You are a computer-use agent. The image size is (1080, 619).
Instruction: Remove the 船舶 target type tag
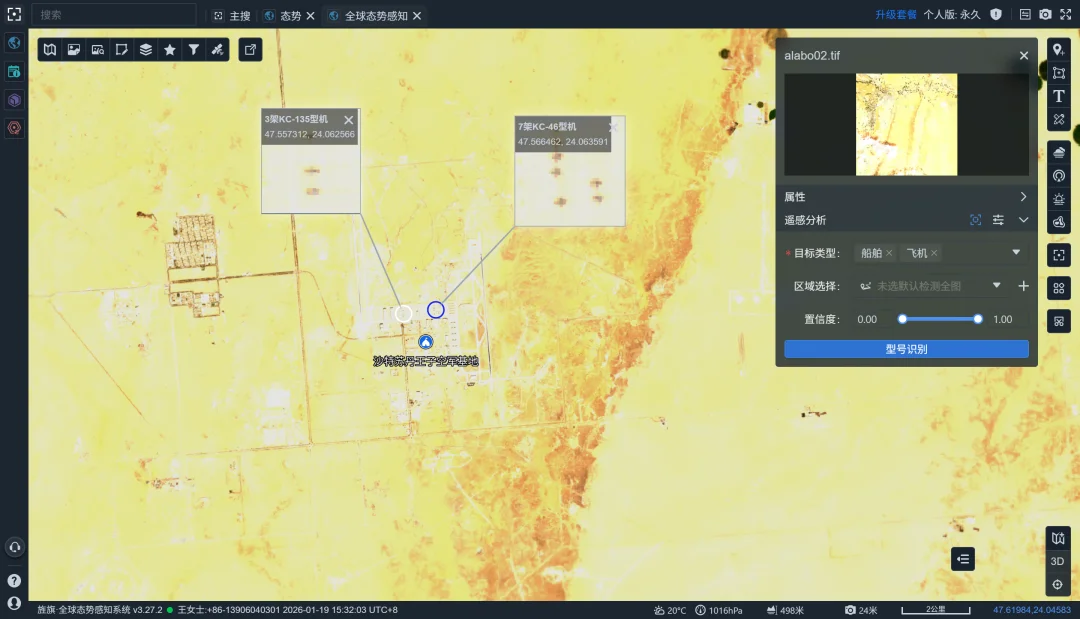pos(889,253)
